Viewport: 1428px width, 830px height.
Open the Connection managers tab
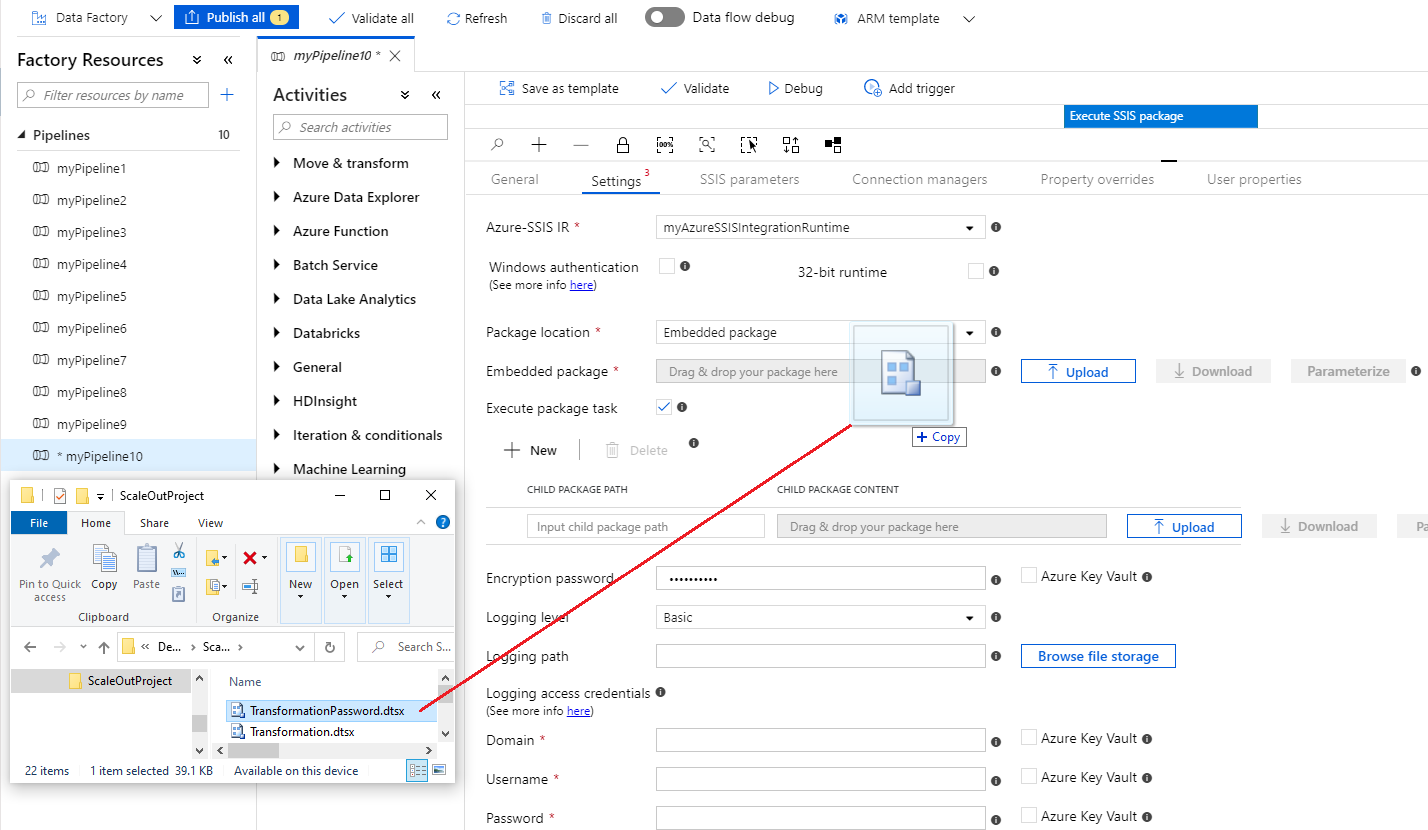click(x=918, y=179)
